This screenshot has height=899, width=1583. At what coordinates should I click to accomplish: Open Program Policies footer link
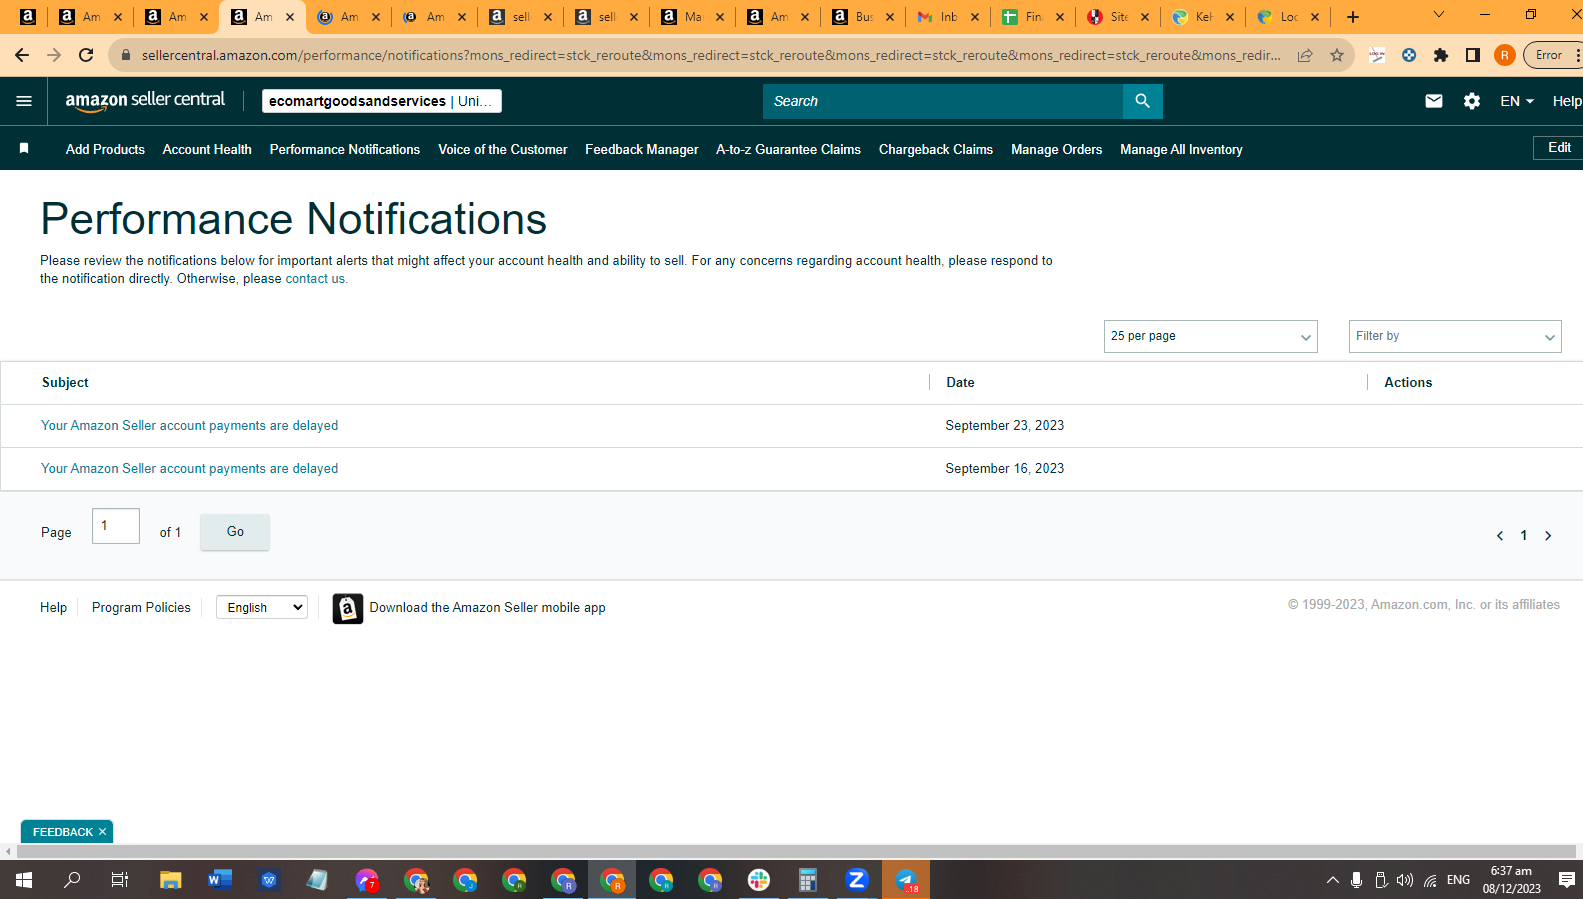141,607
